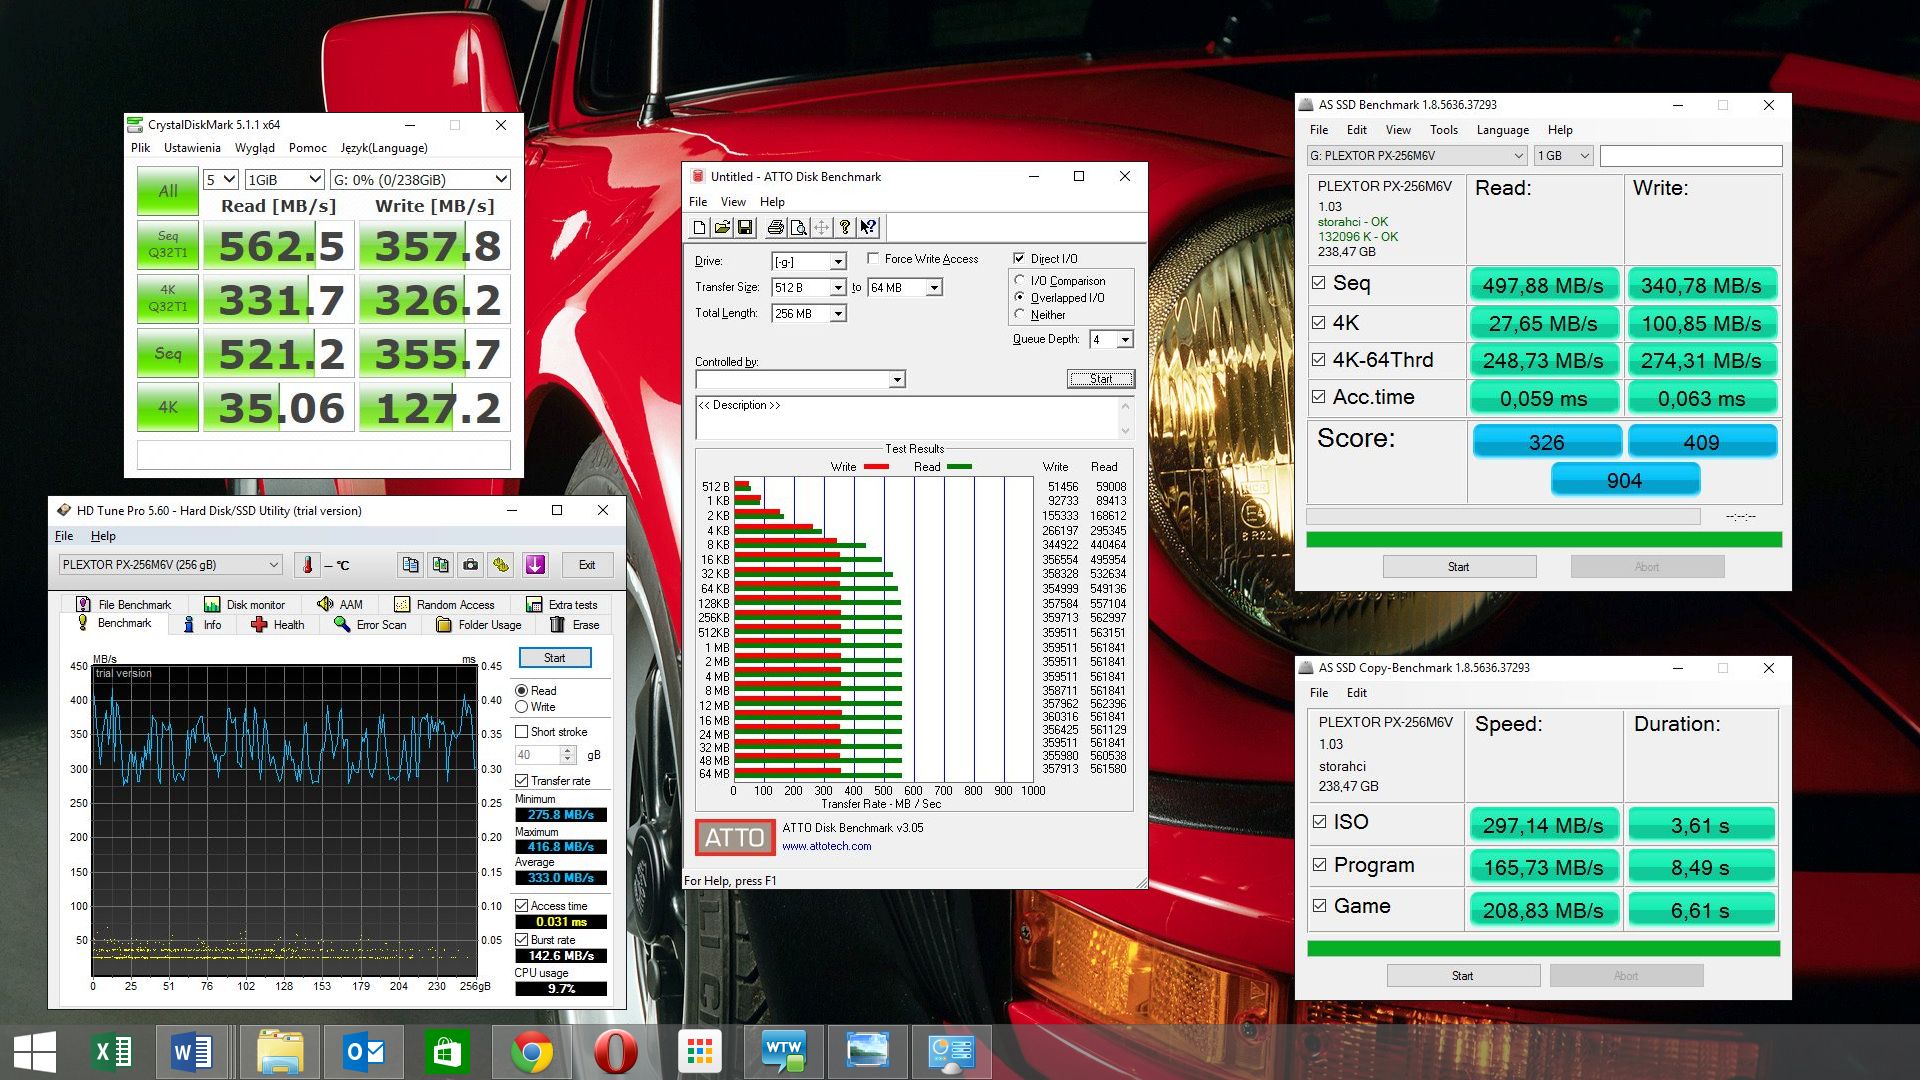
Task: Click the green All button in CrystalDiskMark
Action: [x=167, y=191]
